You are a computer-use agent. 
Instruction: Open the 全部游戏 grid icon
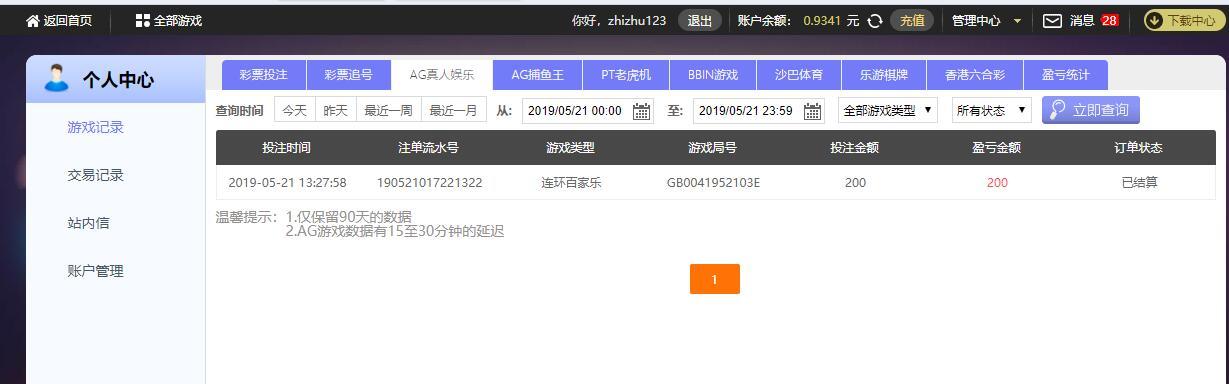click(x=142, y=20)
